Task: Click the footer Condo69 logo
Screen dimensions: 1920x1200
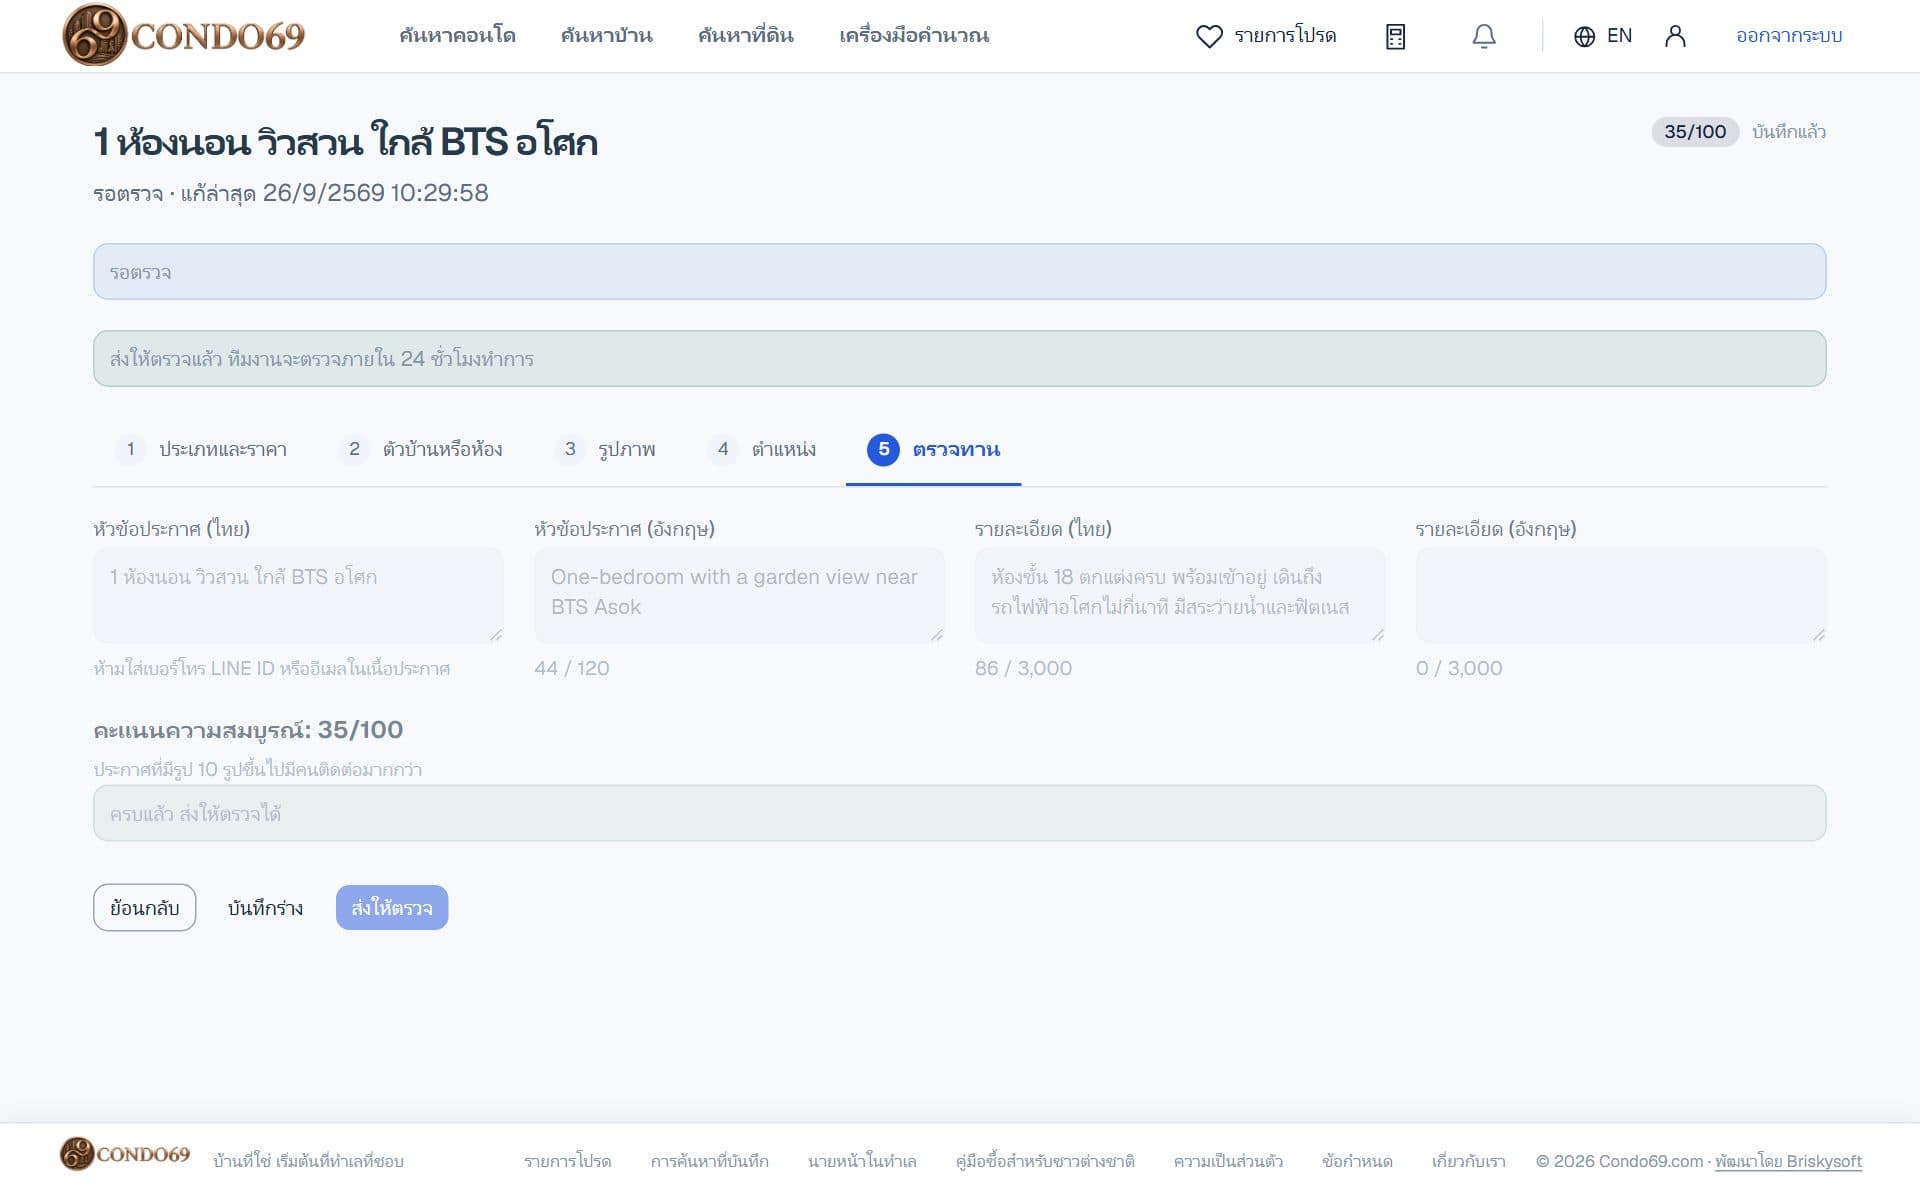Action: (x=125, y=1154)
